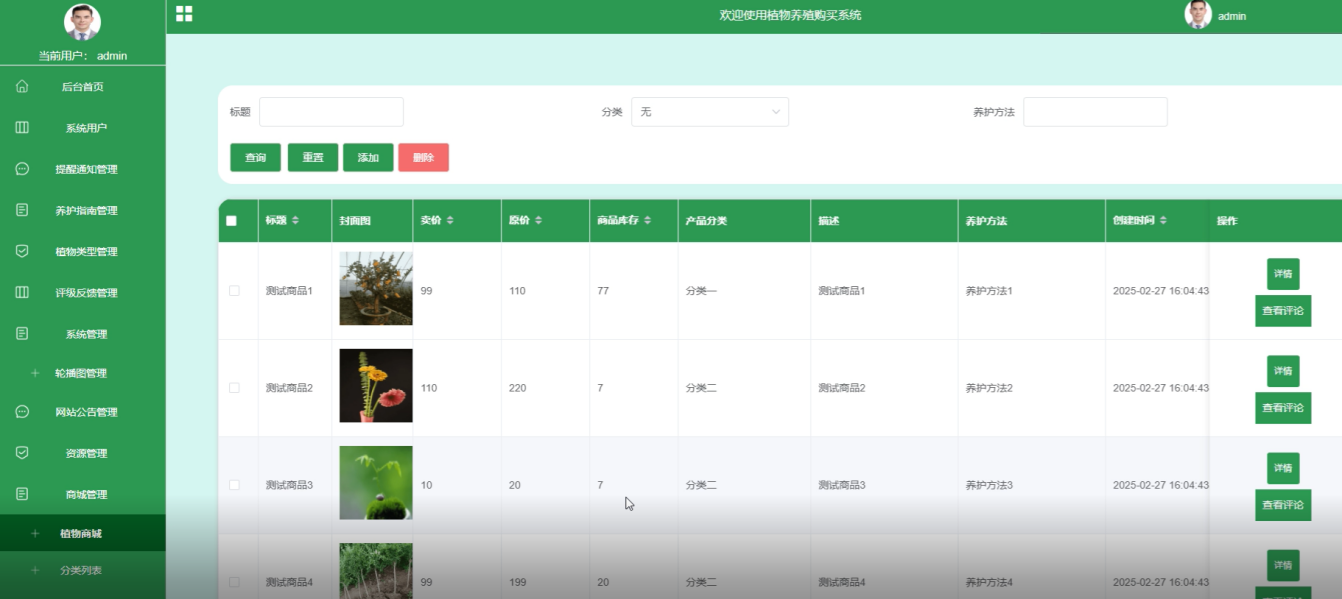Click the plus icon beside 植物商城
The height and width of the screenshot is (599, 1342).
35,533
